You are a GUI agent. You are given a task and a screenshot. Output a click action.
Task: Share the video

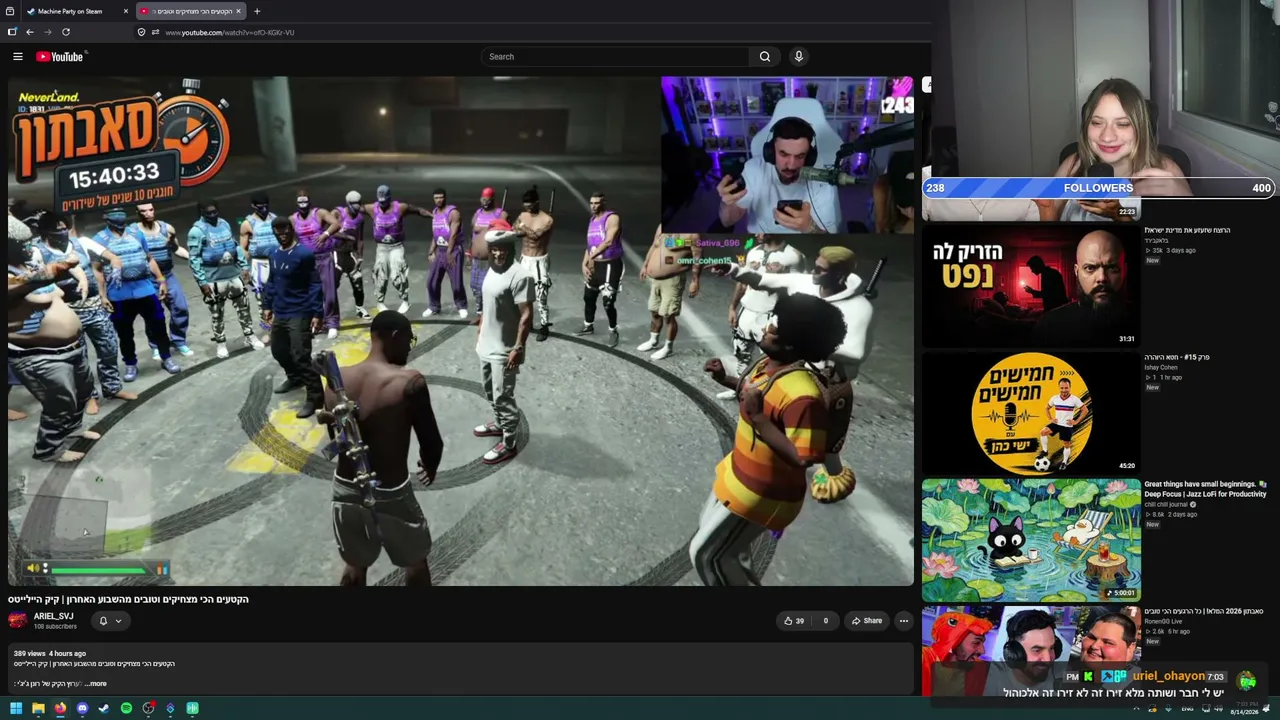(x=867, y=621)
